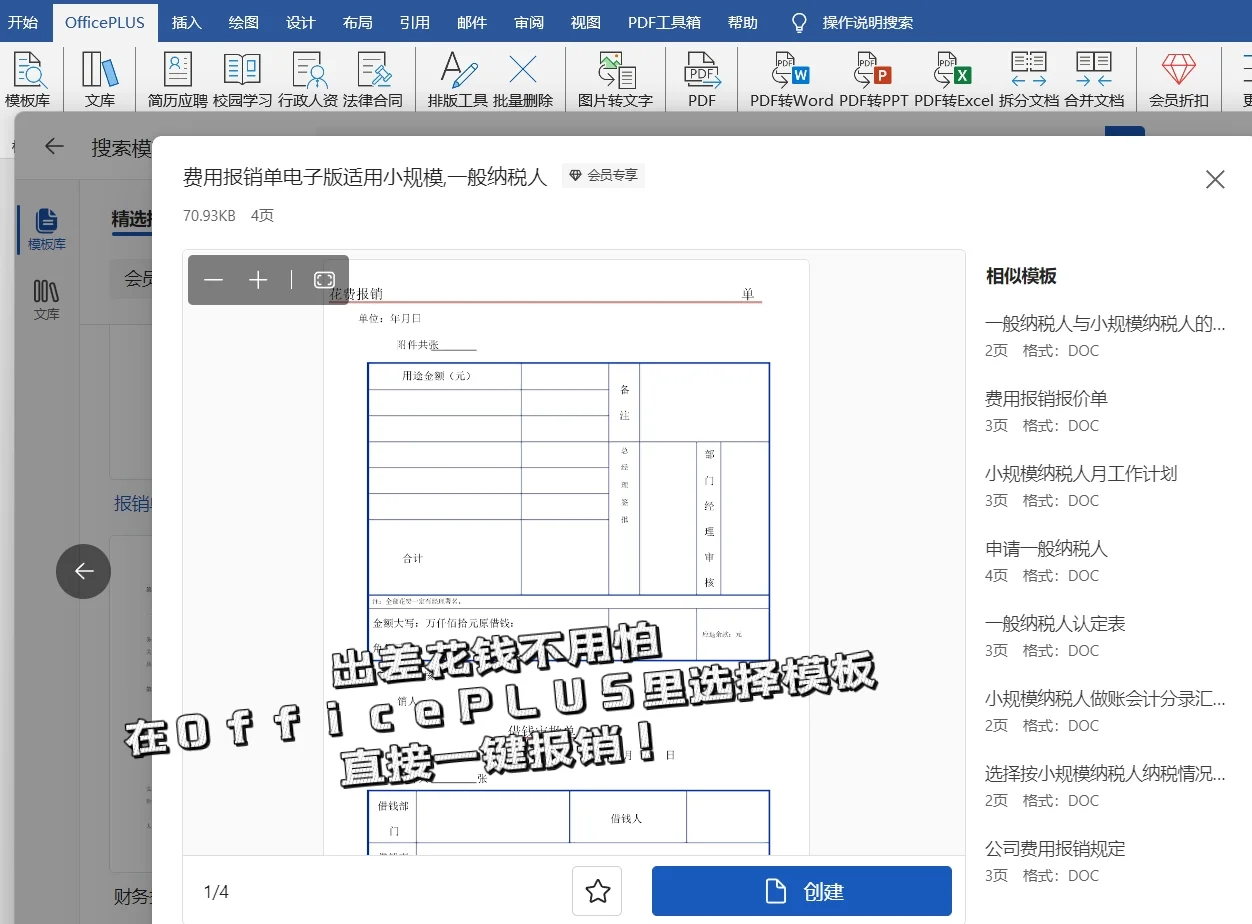Switch to the 布局 ribbon tab
This screenshot has width=1252, height=924.
(x=357, y=22)
